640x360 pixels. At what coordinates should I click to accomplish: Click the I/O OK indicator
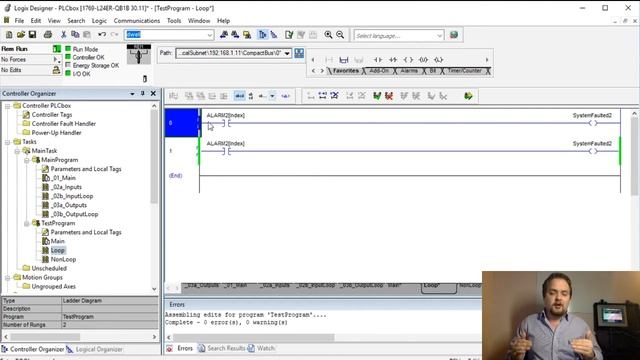(x=68, y=73)
